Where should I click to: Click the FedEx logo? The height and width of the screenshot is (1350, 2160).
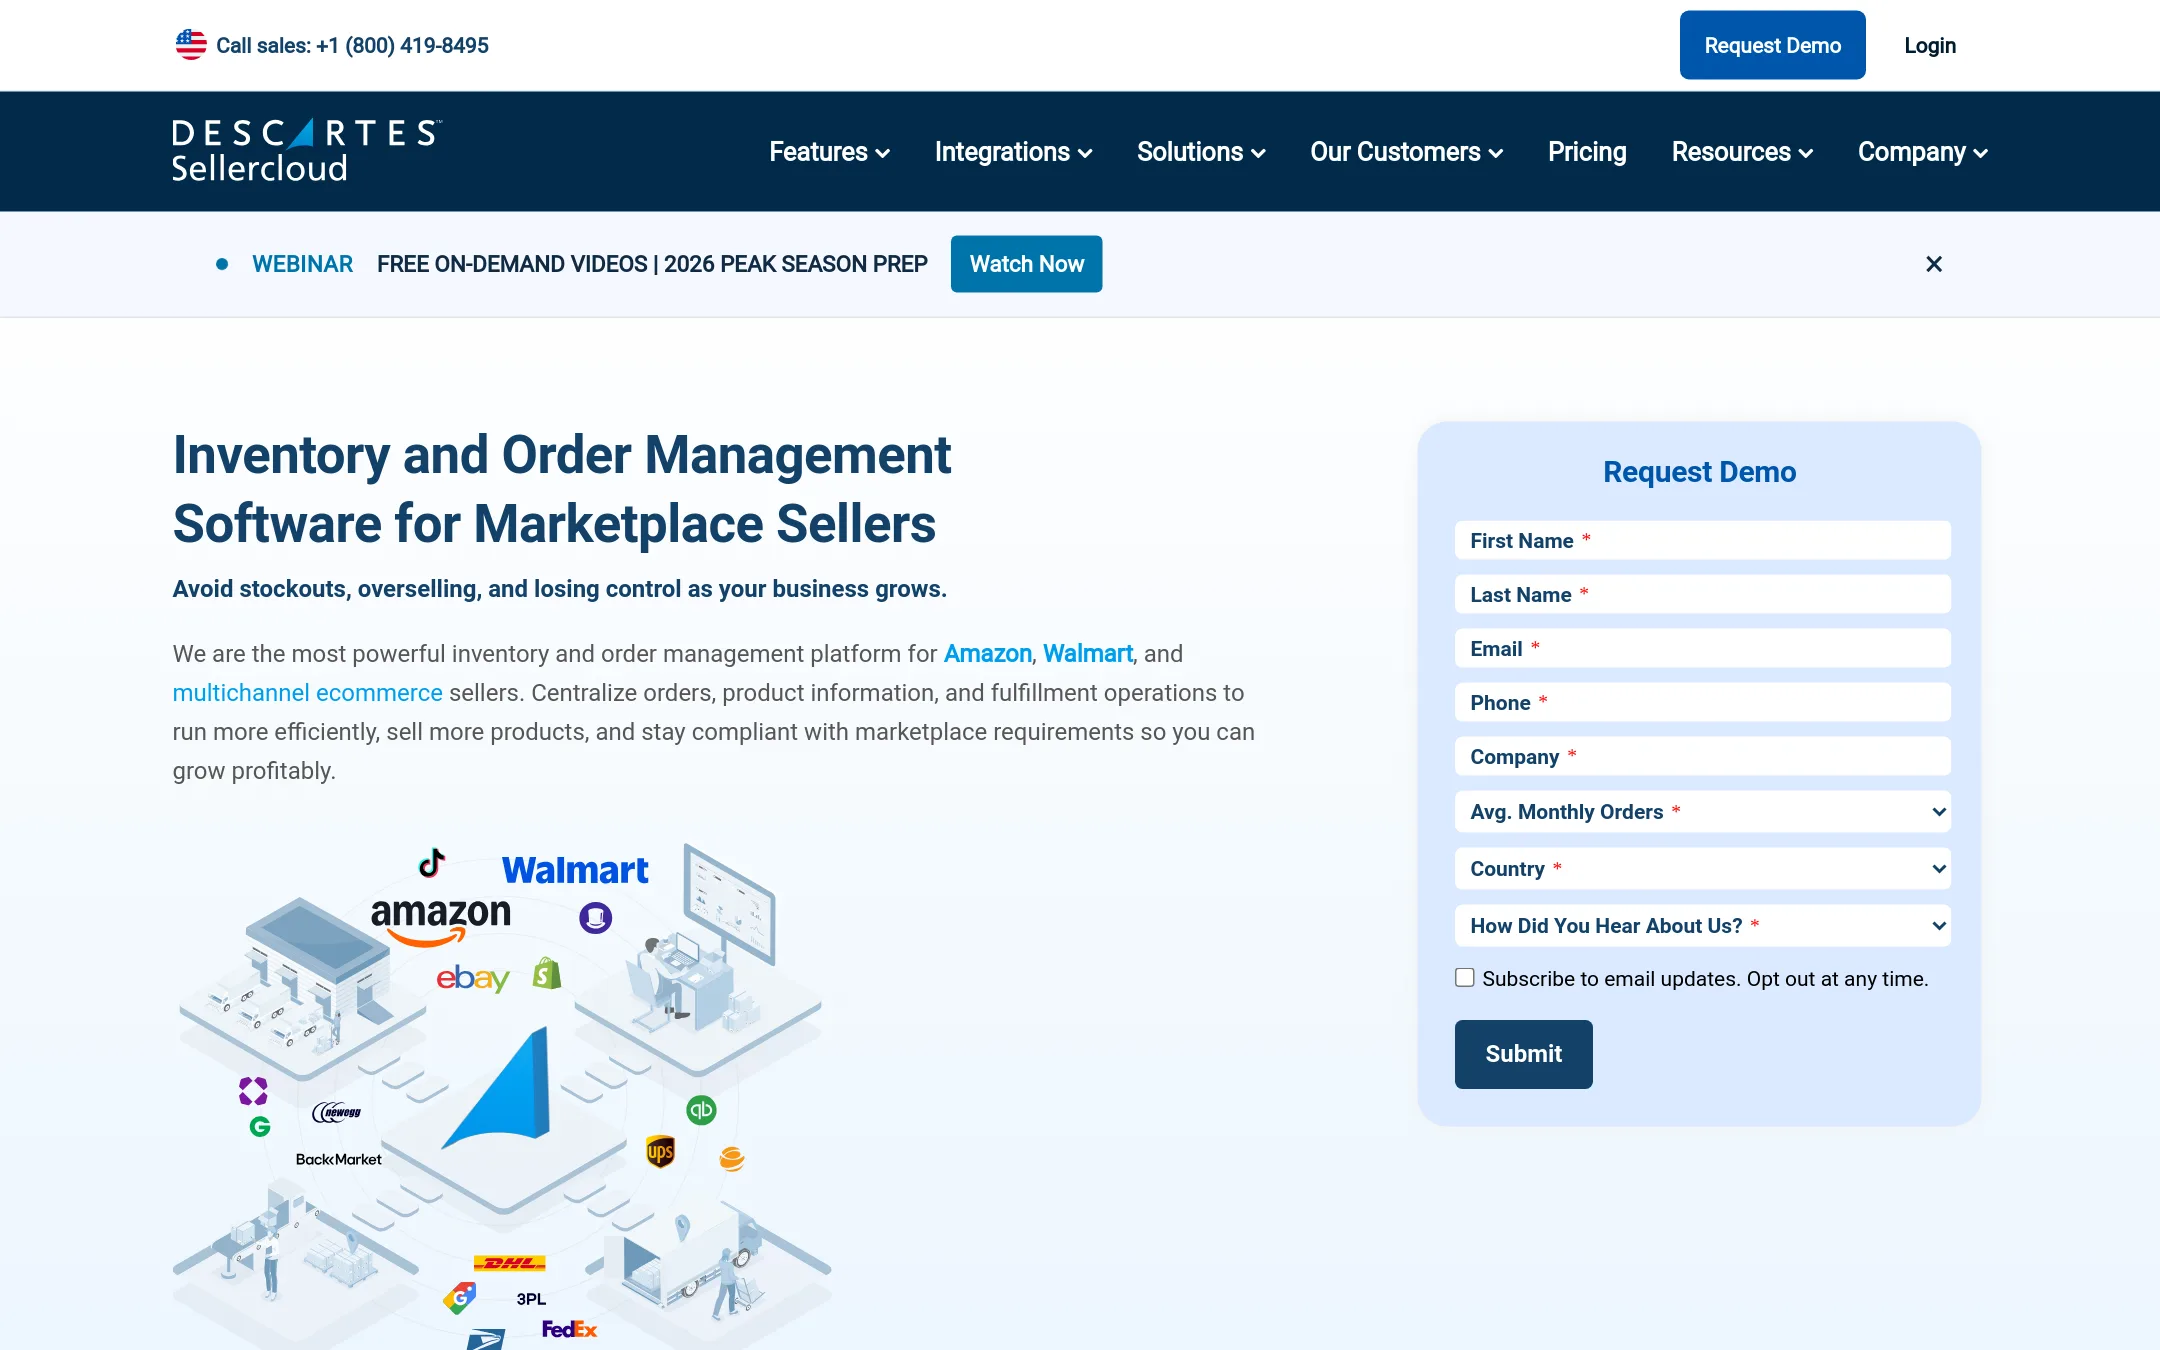[x=569, y=1329]
